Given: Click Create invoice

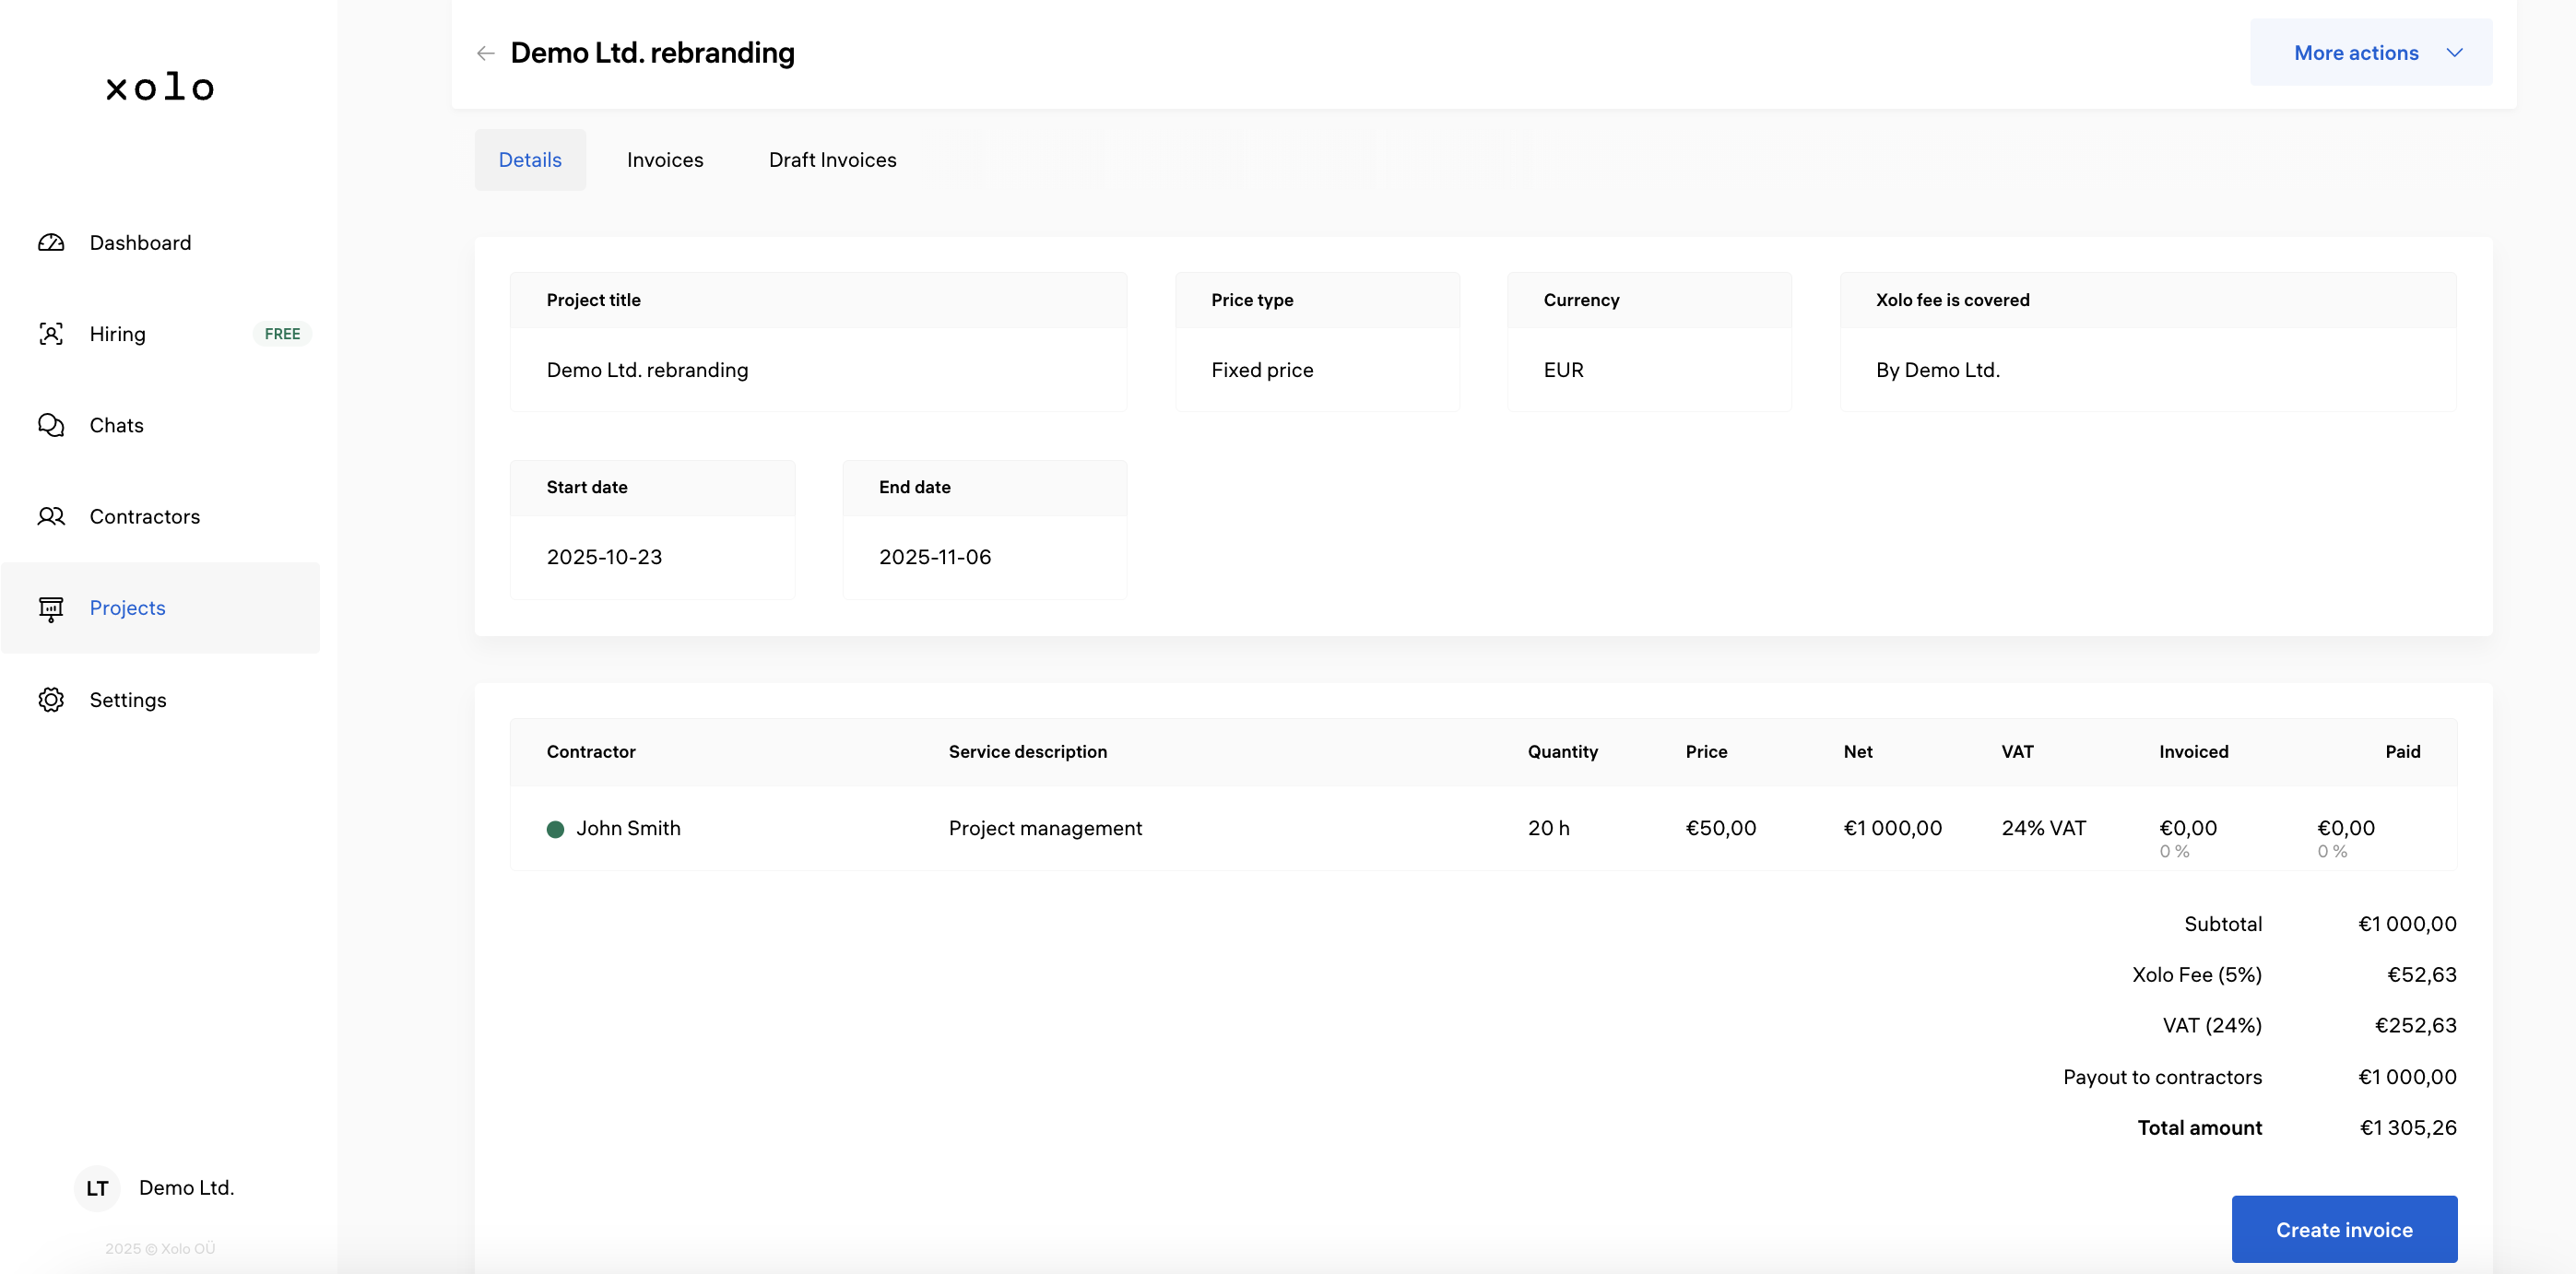Looking at the screenshot, I should click(2344, 1229).
